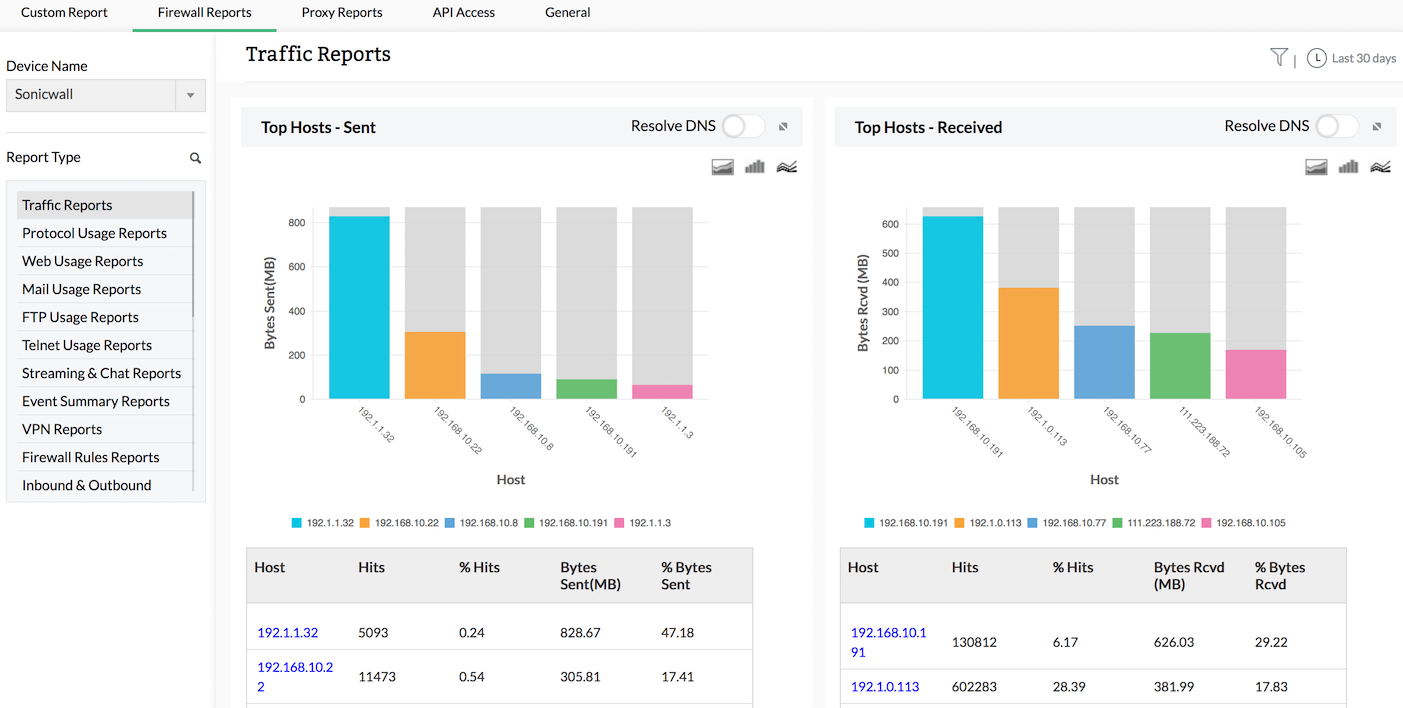Switch to the Proxy Reports tab

pos(342,13)
